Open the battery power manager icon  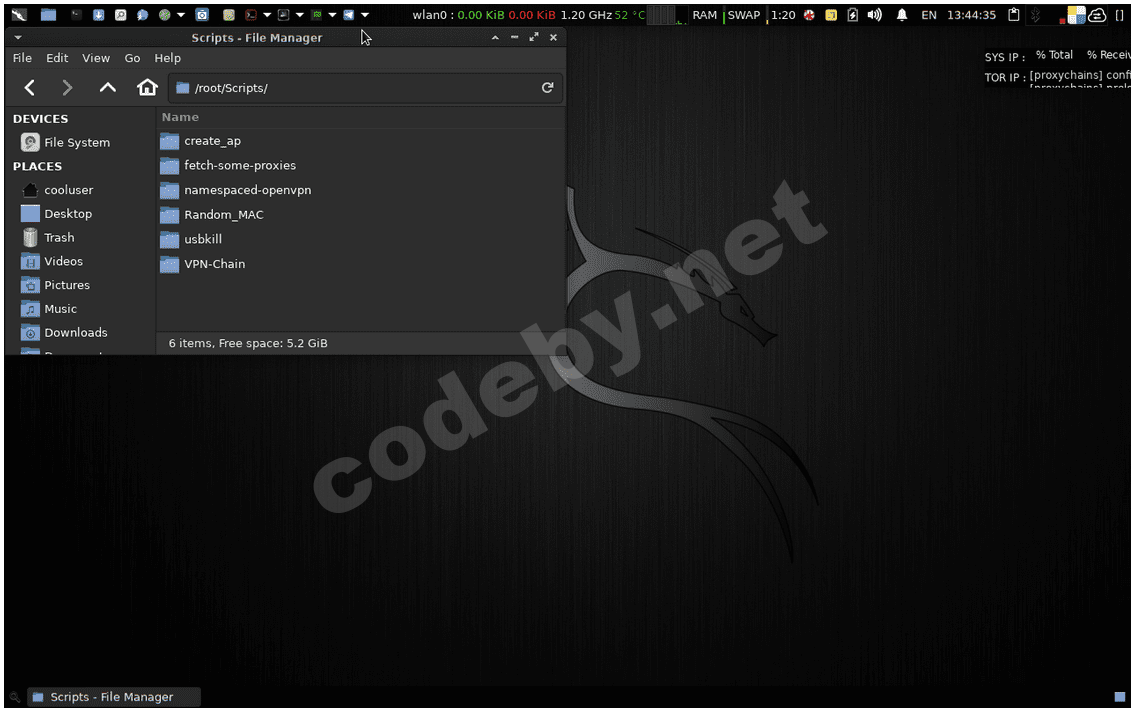853,14
